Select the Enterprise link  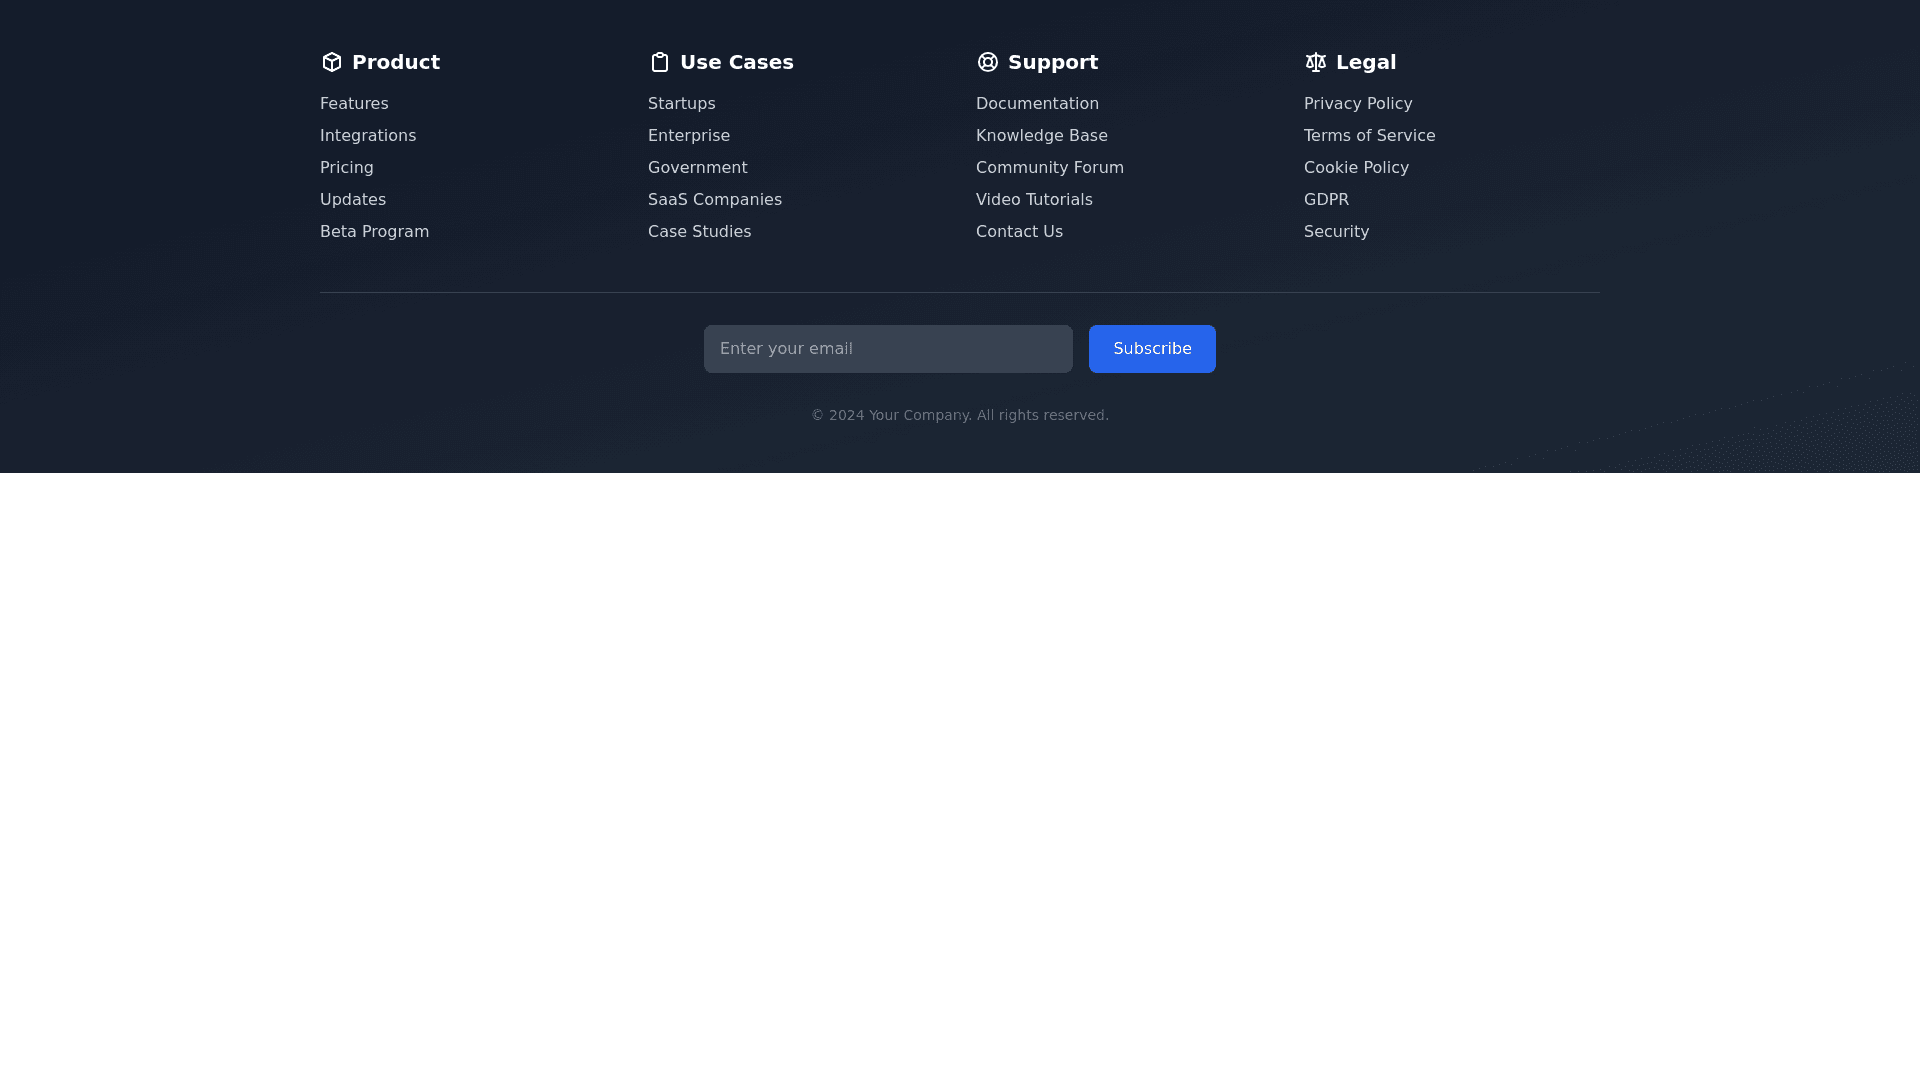click(x=689, y=136)
